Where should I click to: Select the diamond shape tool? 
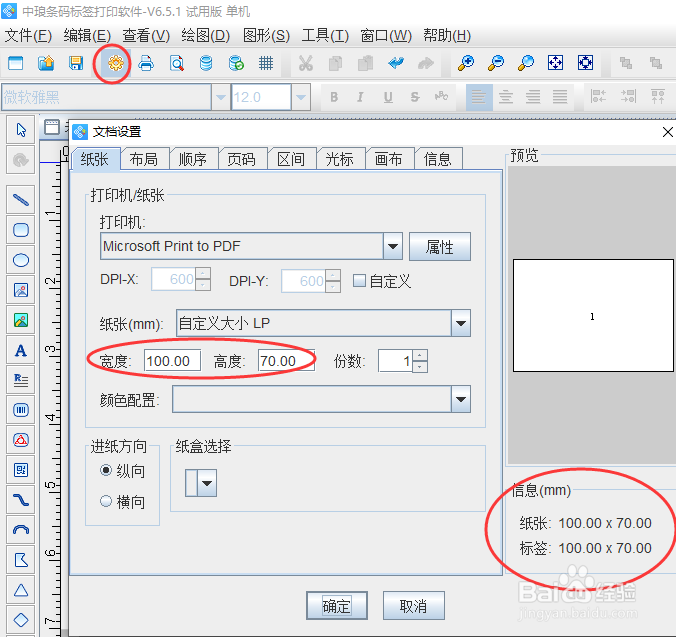tap(21, 620)
